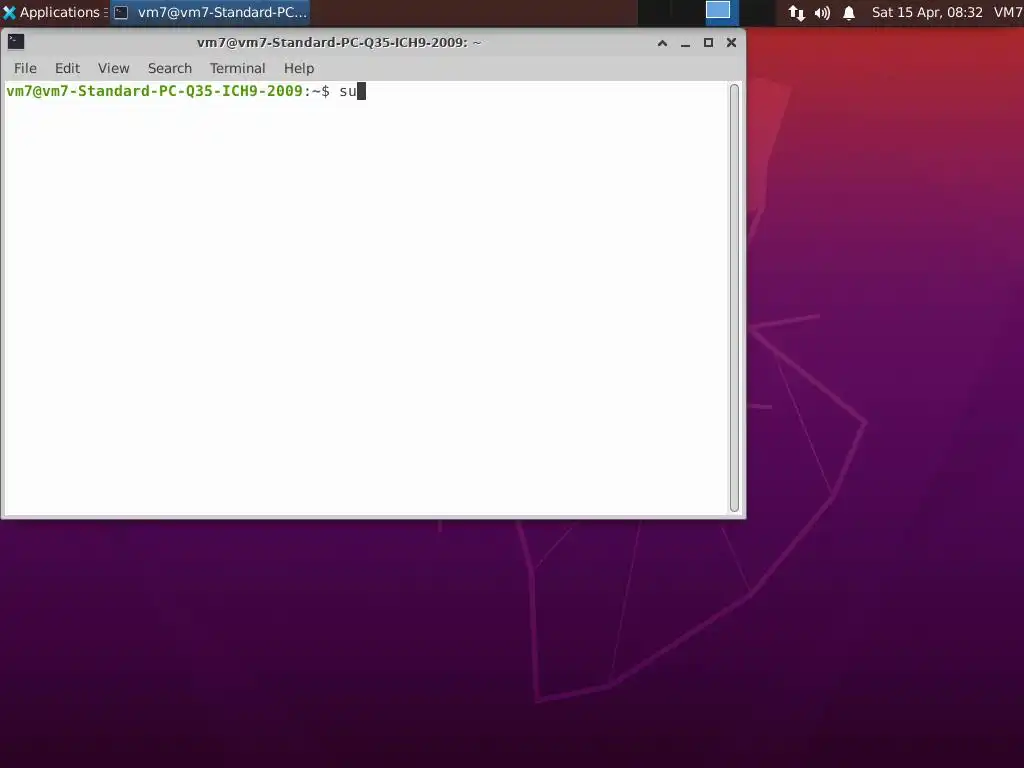Open the Search menu

click(x=170, y=68)
